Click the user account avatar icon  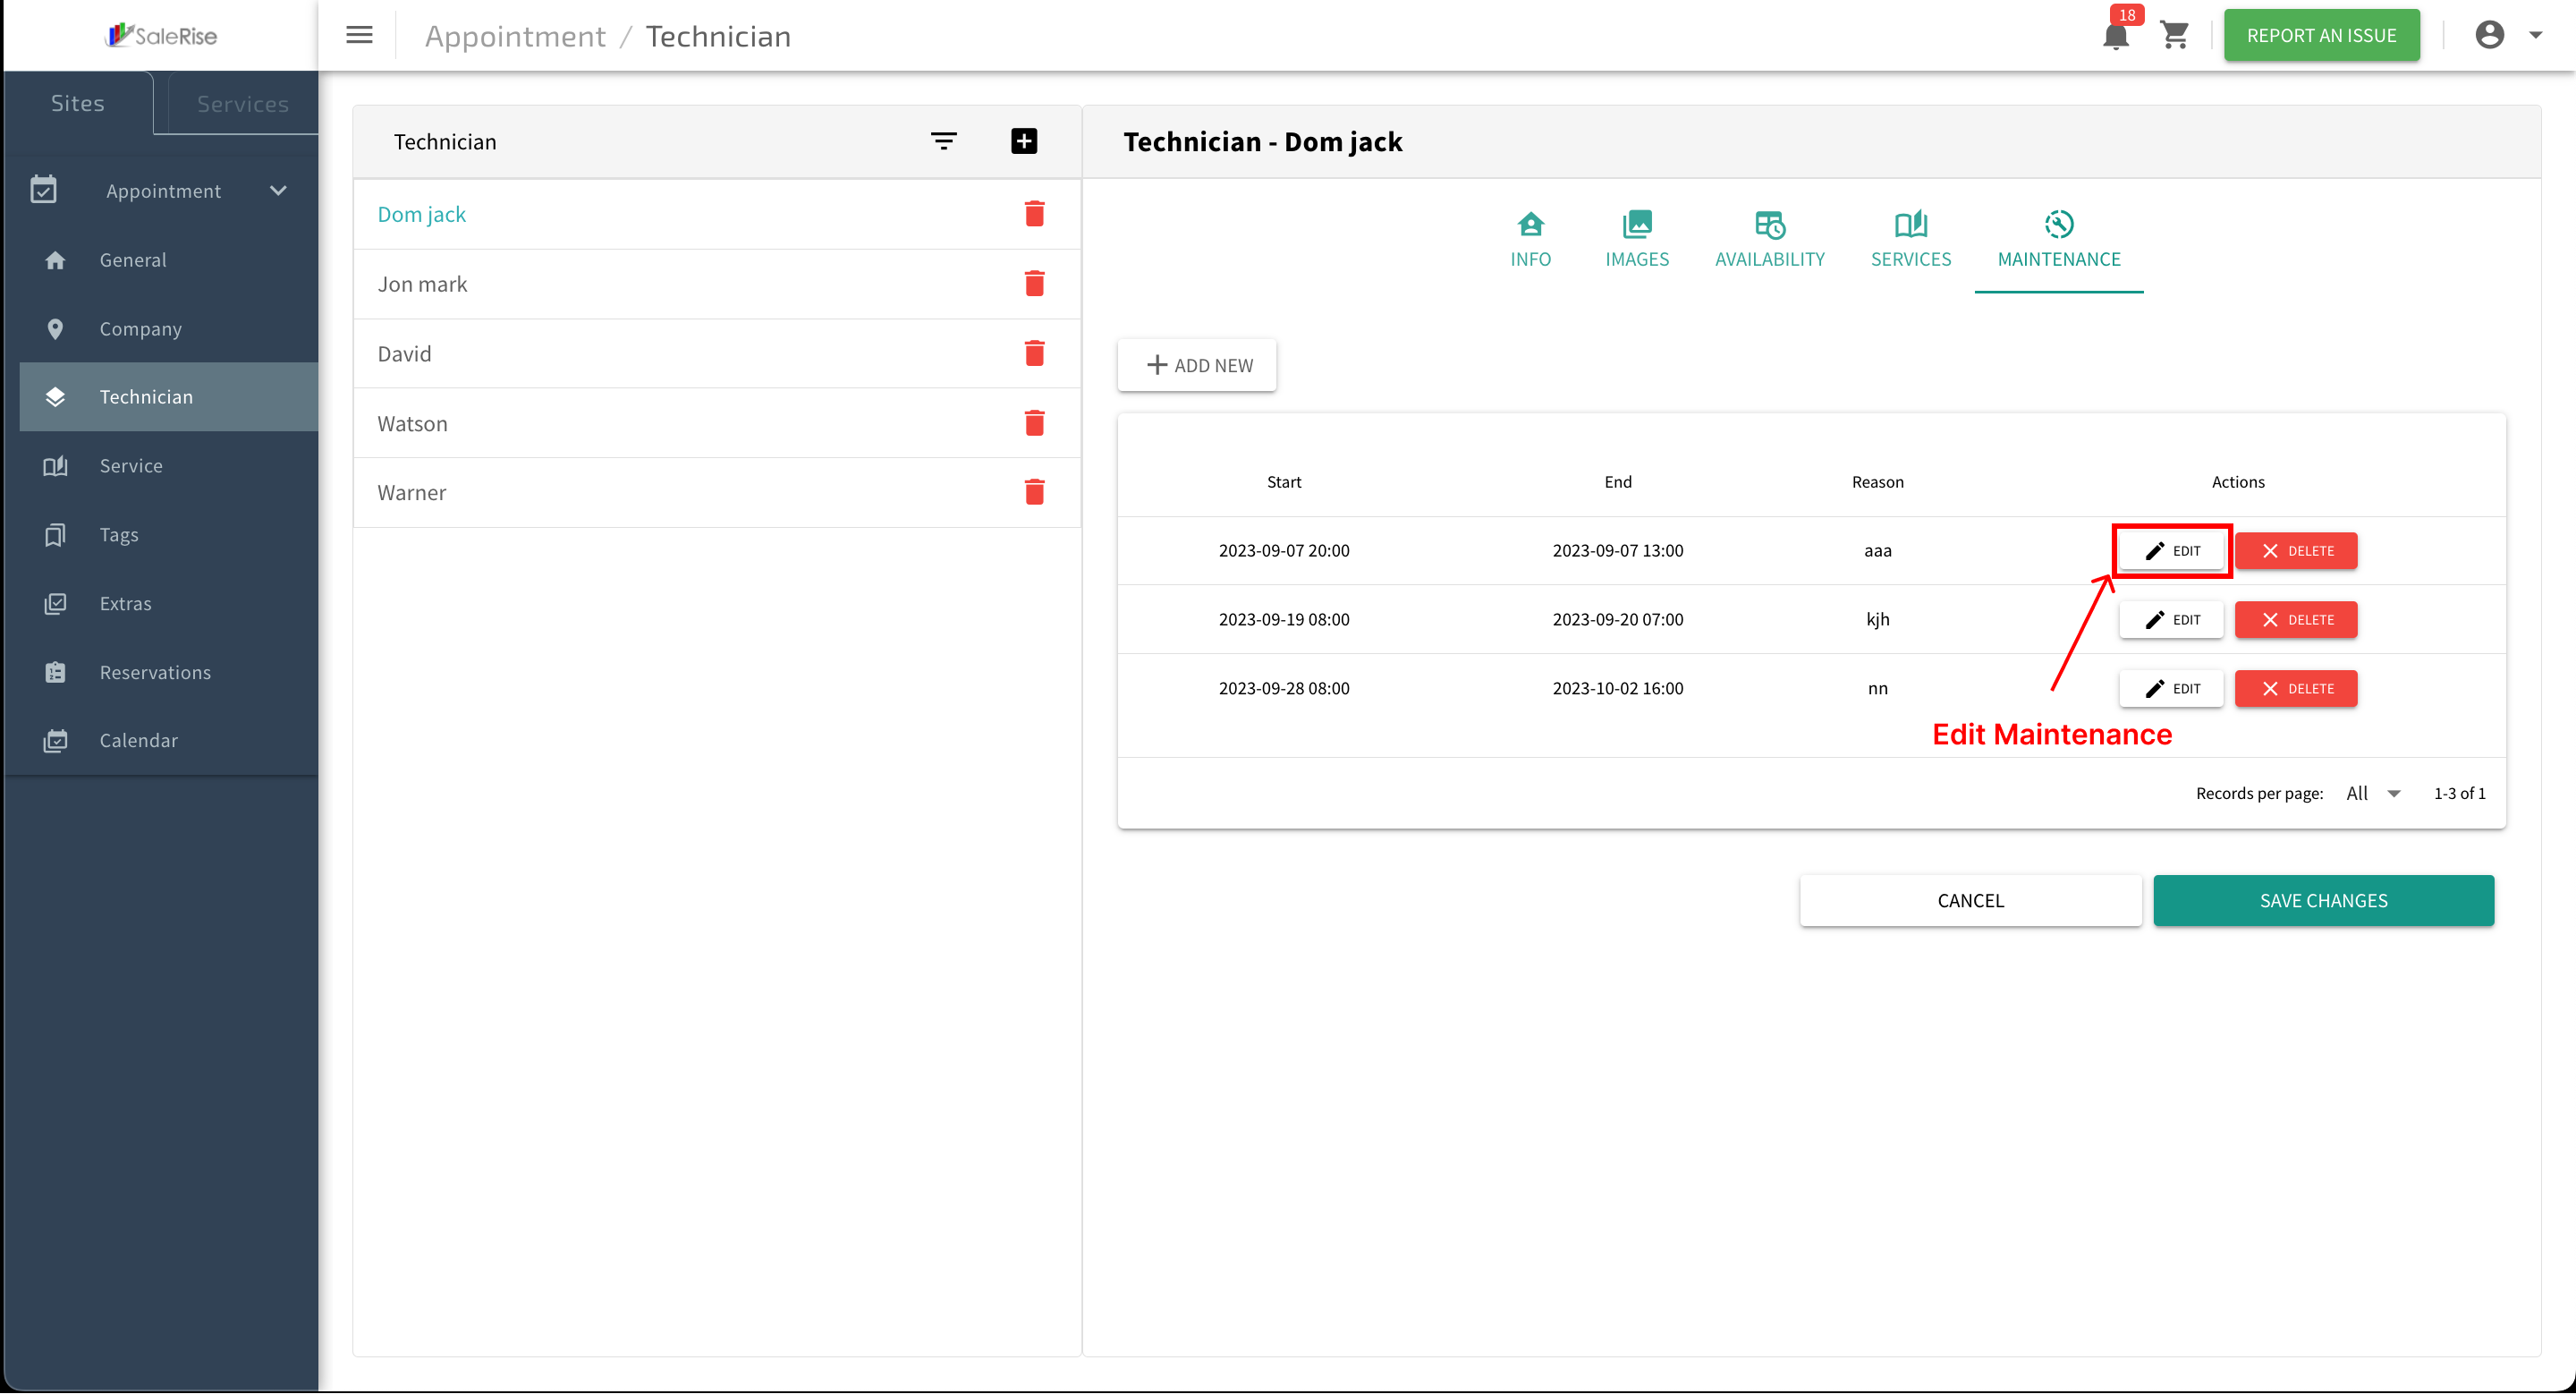point(2489,35)
